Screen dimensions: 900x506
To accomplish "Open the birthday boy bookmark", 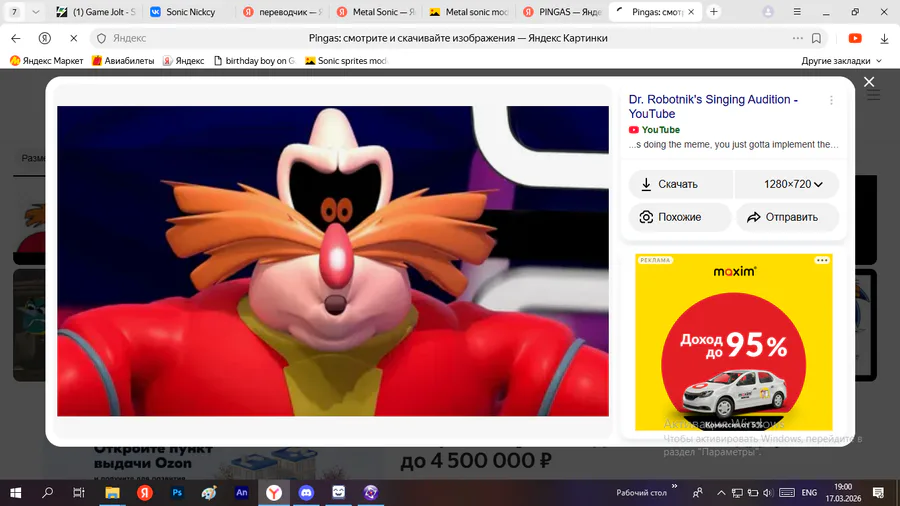I will (x=254, y=61).
